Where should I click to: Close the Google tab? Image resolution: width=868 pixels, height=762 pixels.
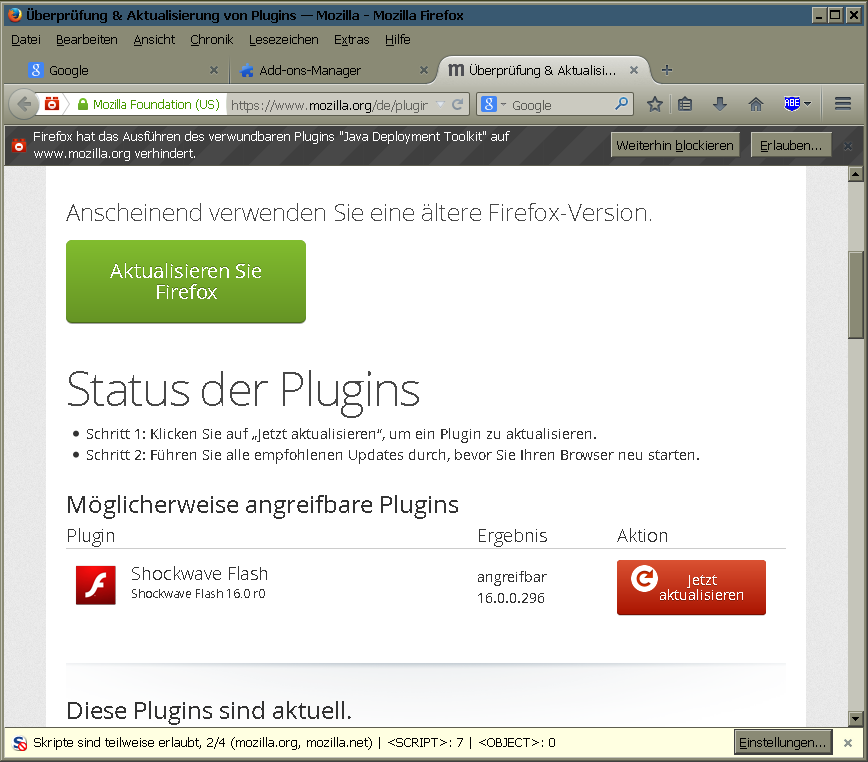(214, 70)
